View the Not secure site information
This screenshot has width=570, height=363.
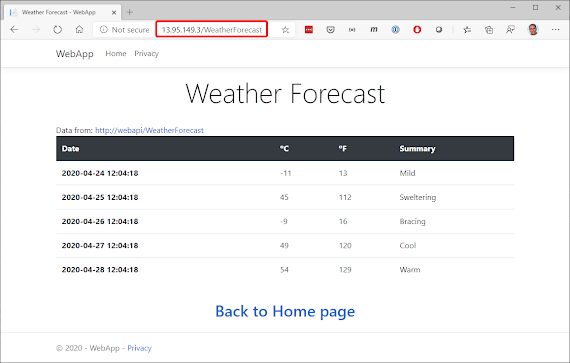coord(125,30)
